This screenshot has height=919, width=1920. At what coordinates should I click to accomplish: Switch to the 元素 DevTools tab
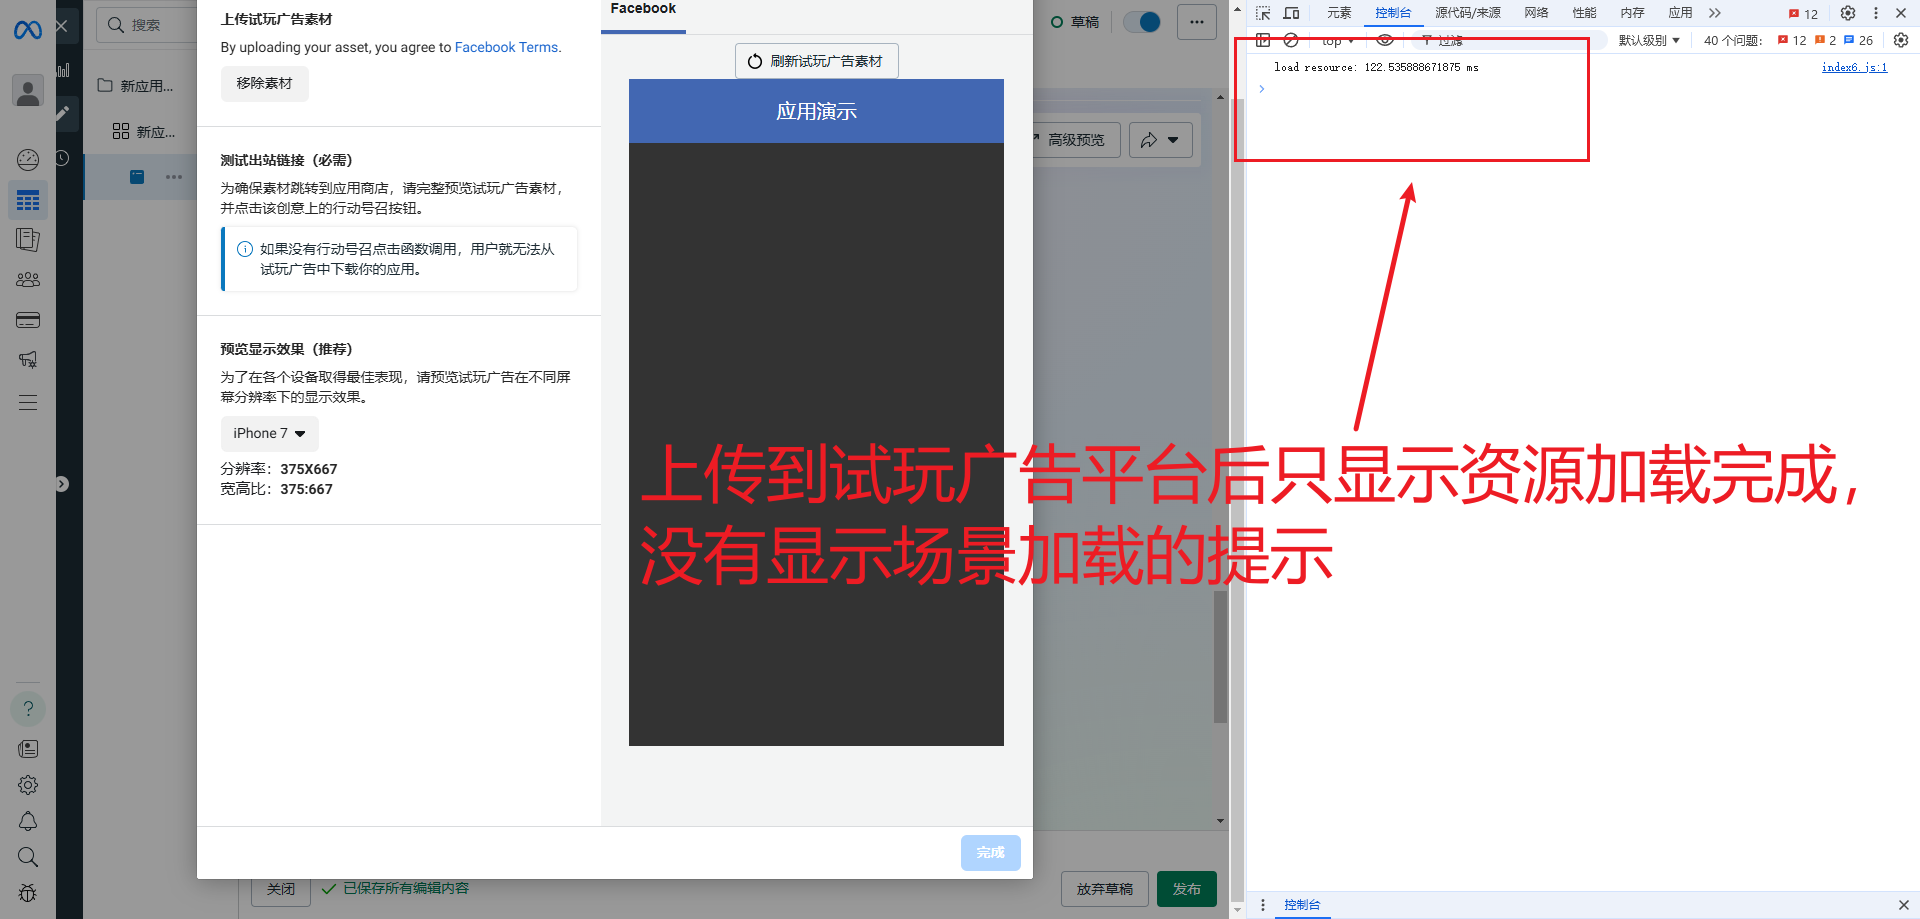[x=1339, y=13]
